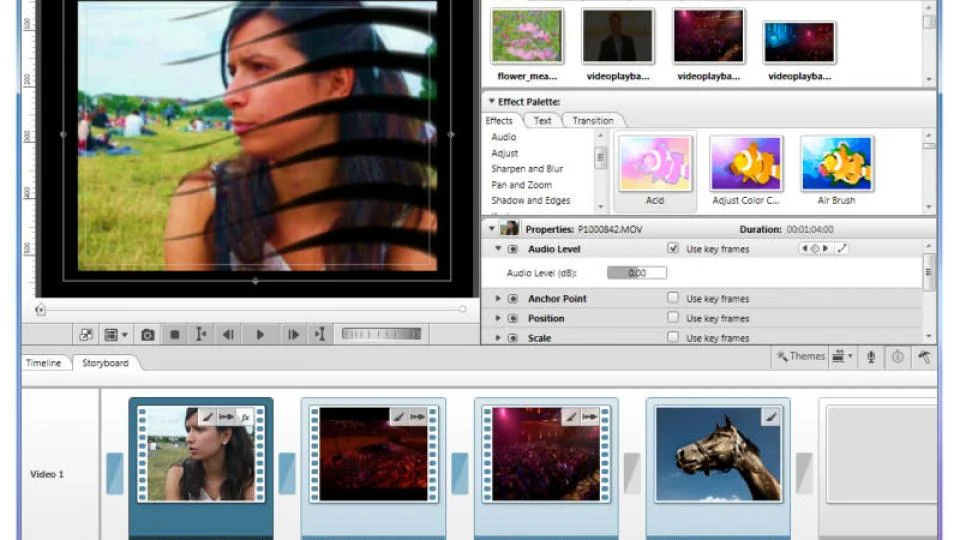Stop playback with the square stop button

(x=174, y=335)
